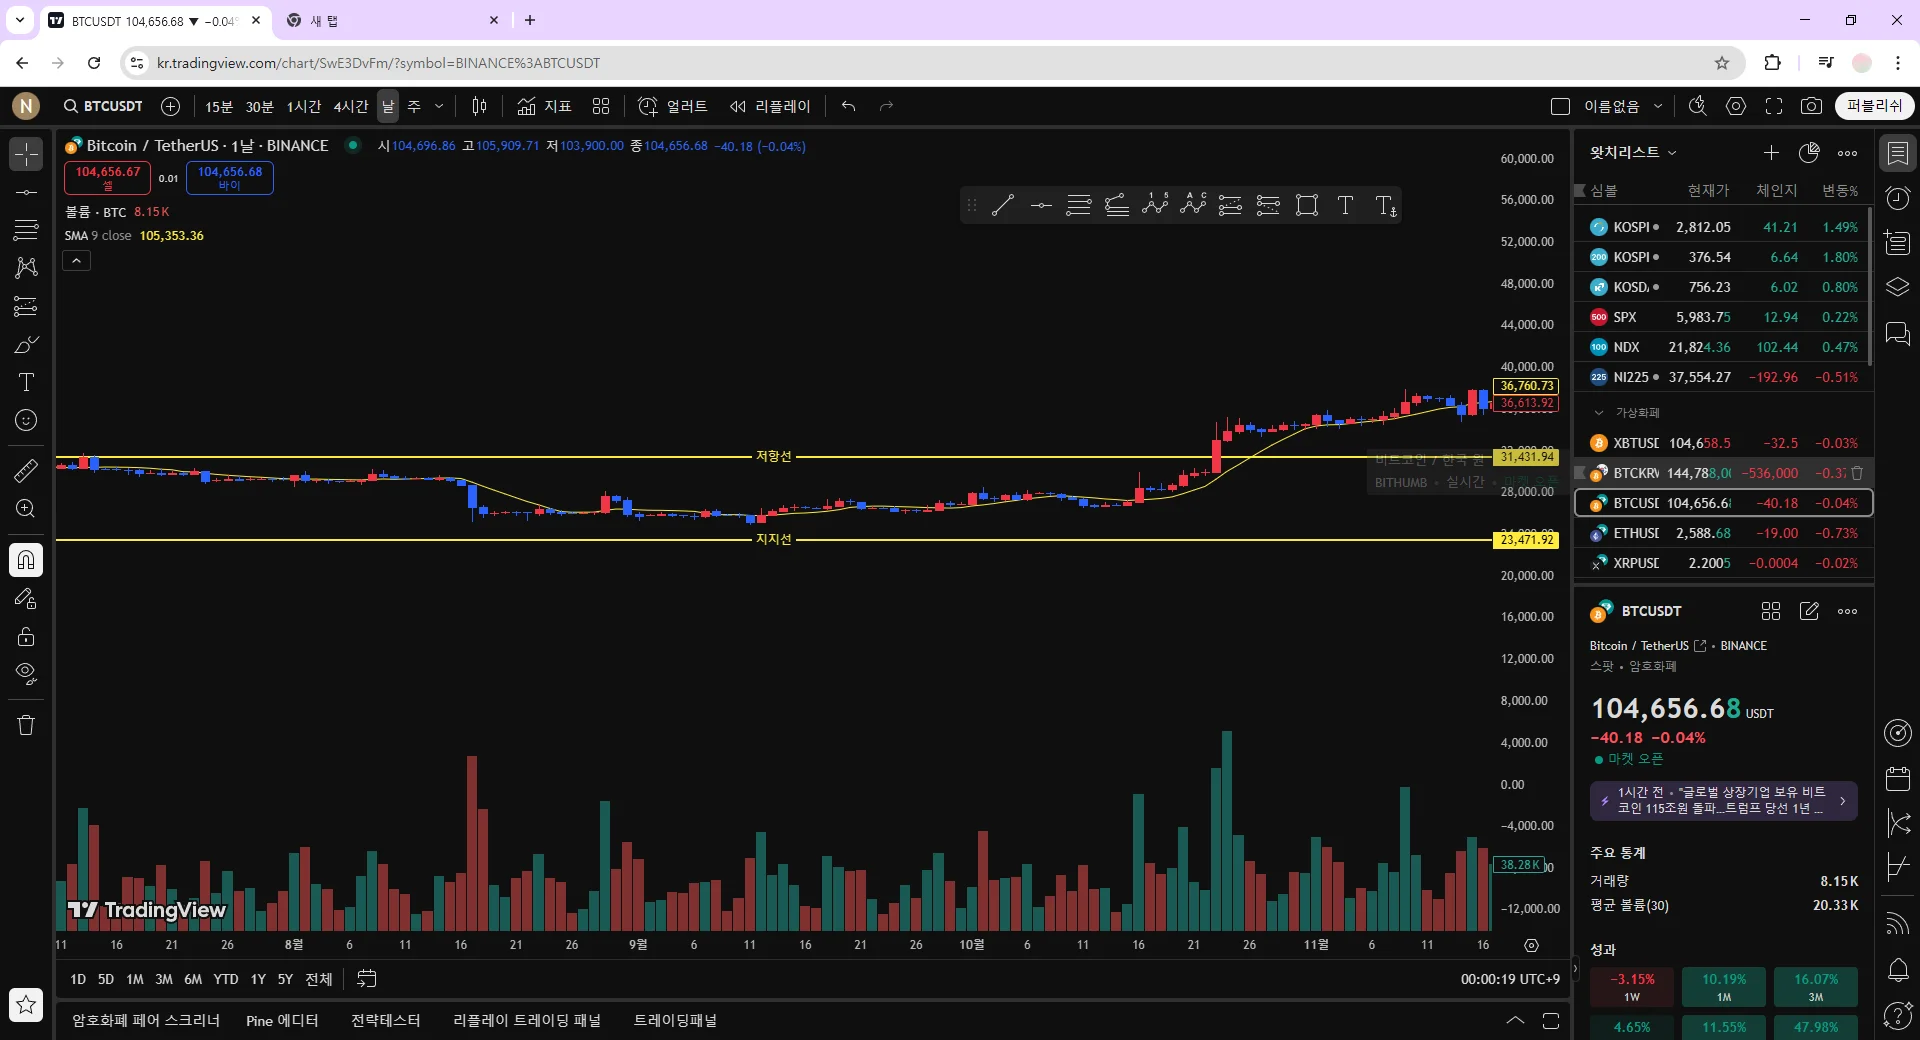Add a symbol to compare
The image size is (1920, 1040).
pos(171,106)
